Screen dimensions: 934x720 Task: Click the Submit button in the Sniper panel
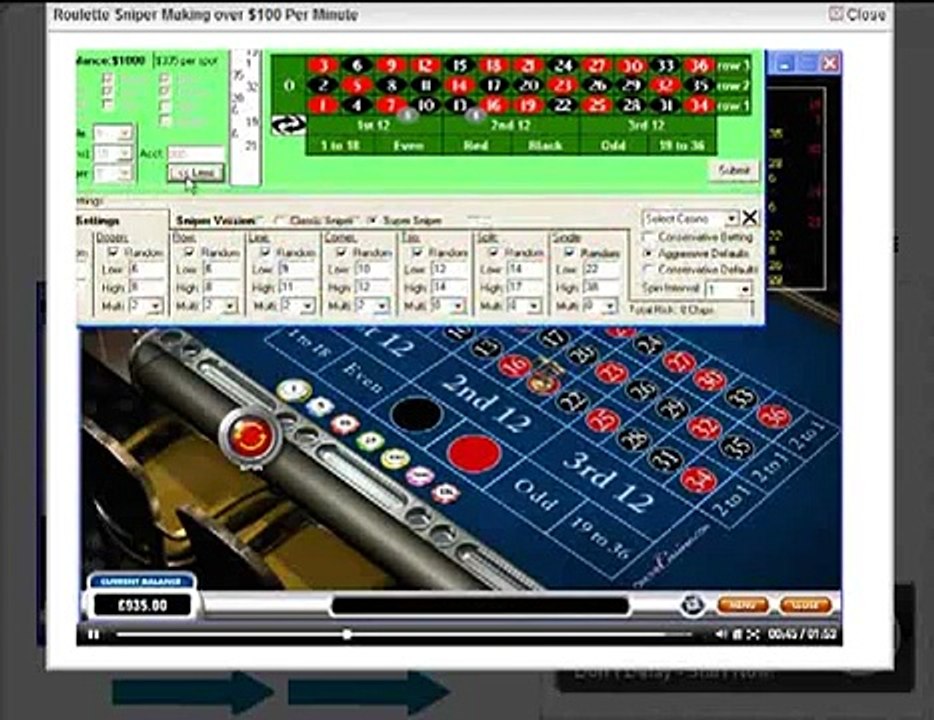point(734,170)
